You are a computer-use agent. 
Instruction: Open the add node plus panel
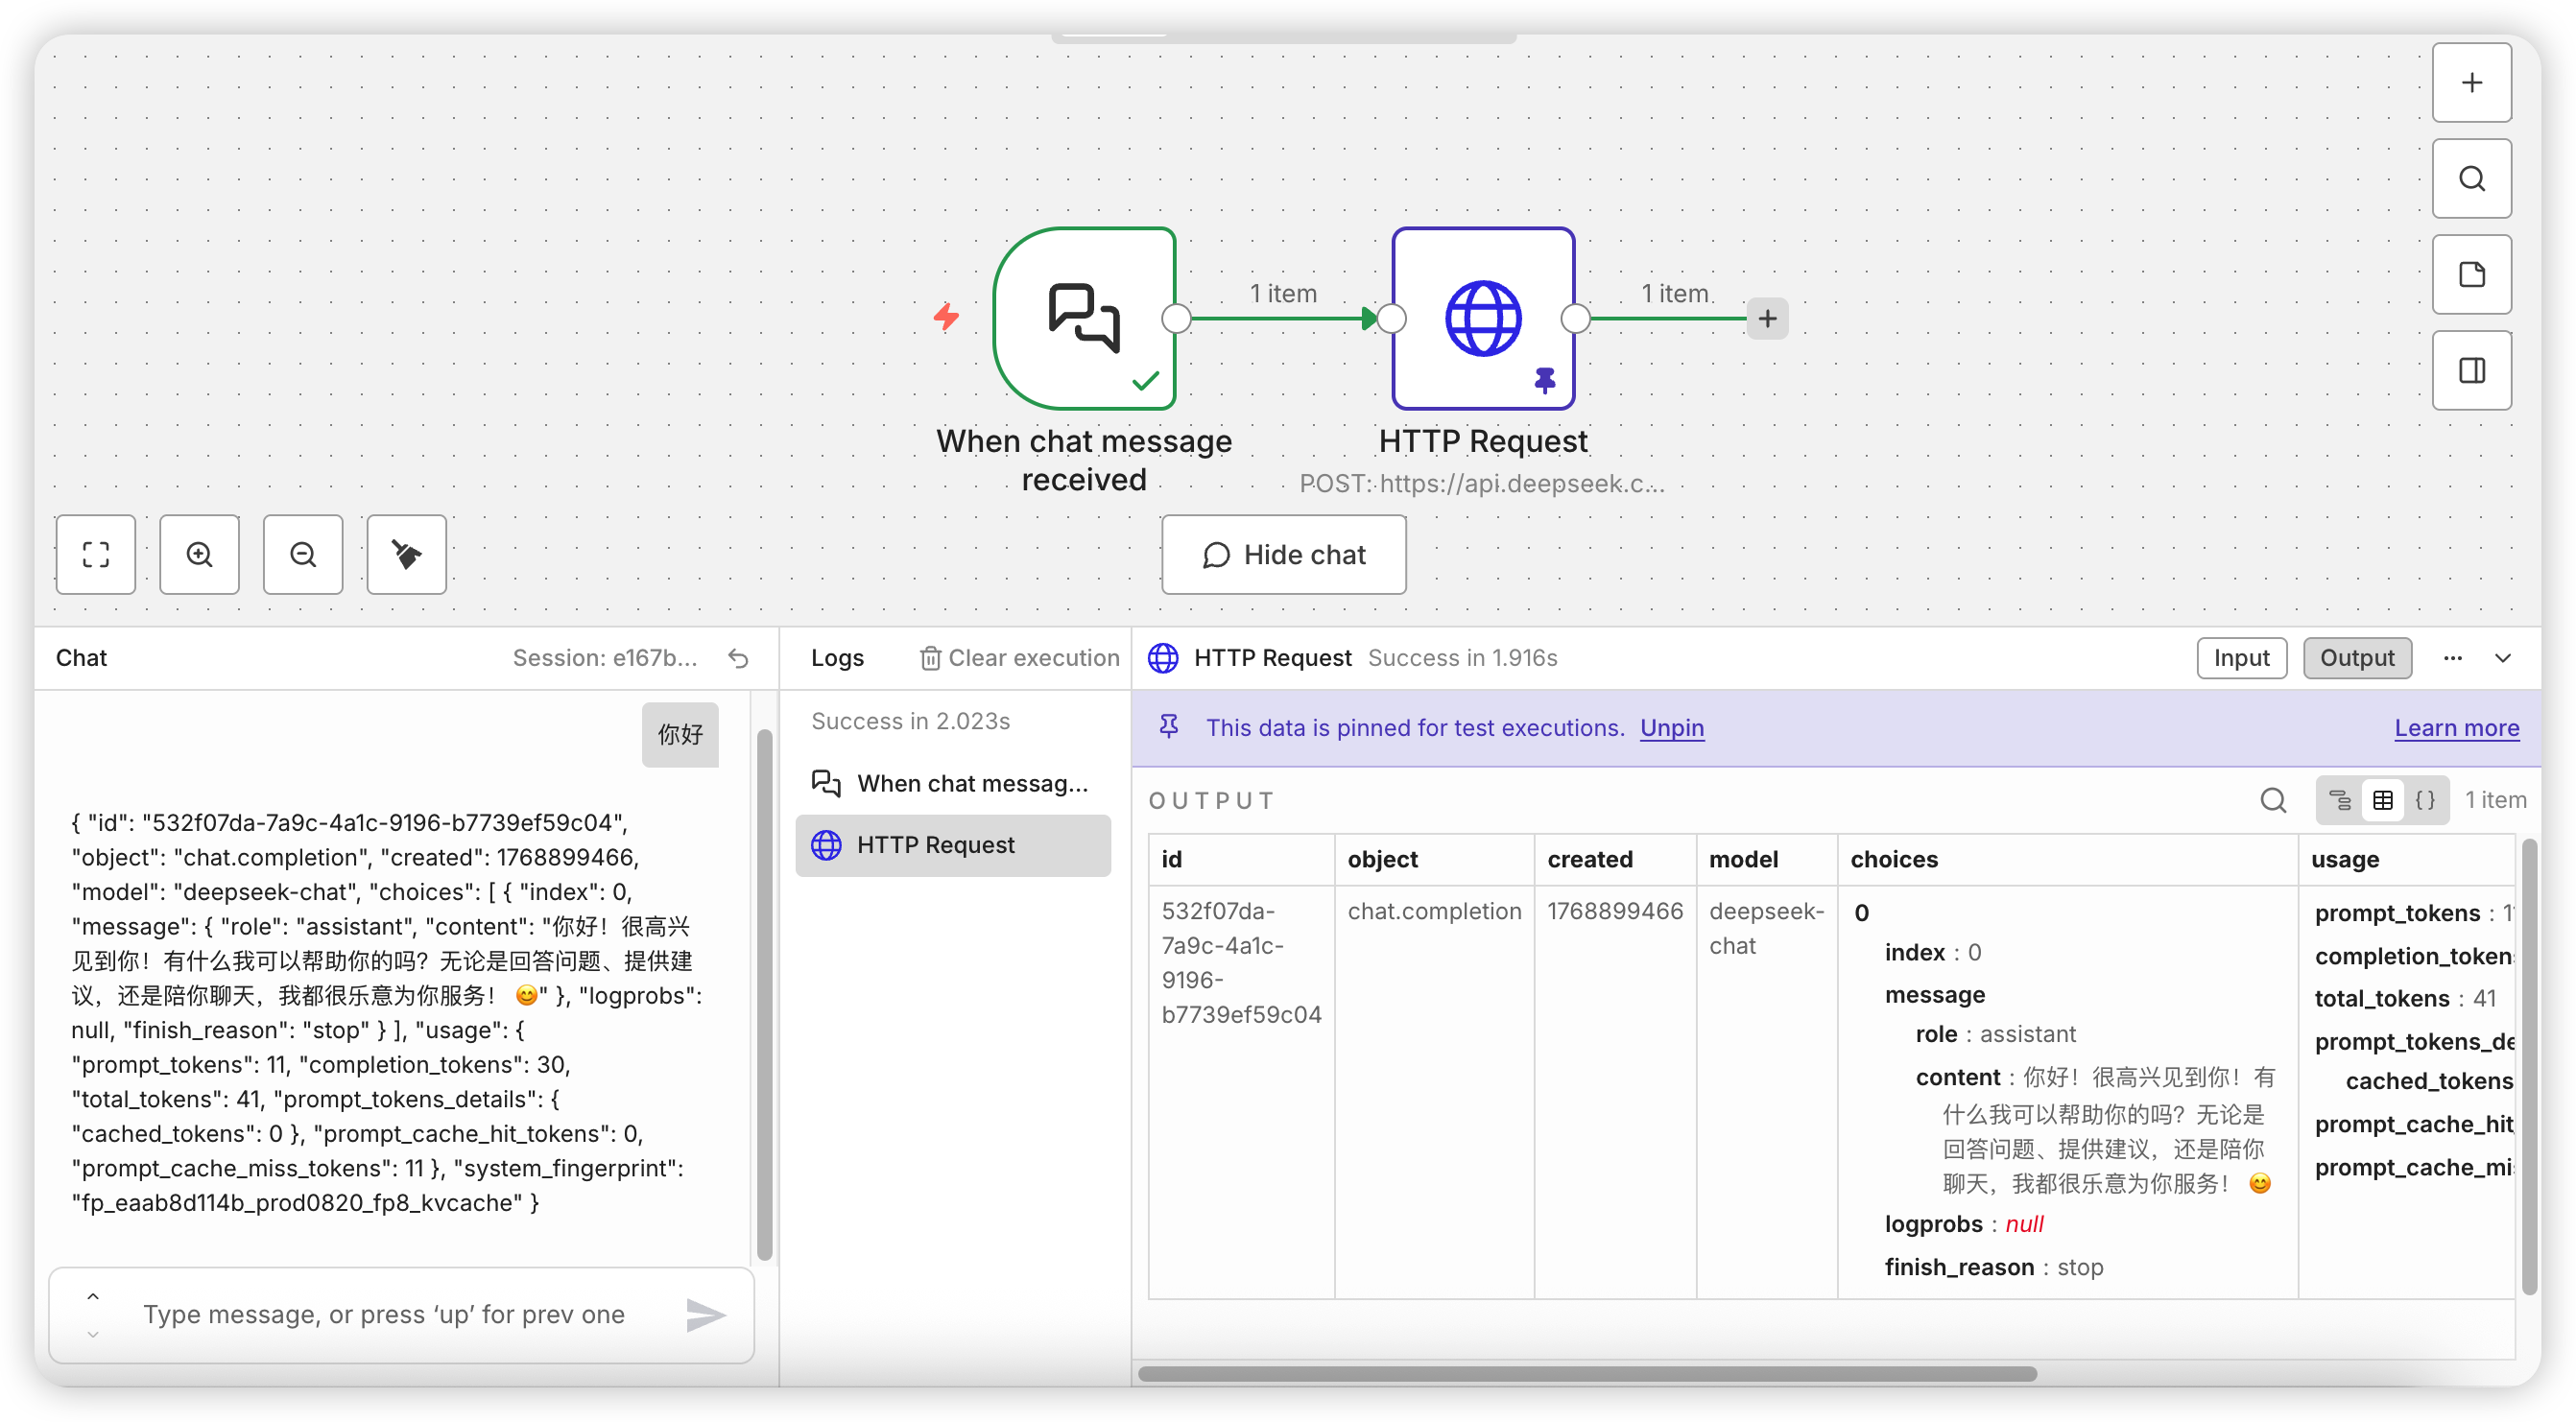[x=2471, y=83]
